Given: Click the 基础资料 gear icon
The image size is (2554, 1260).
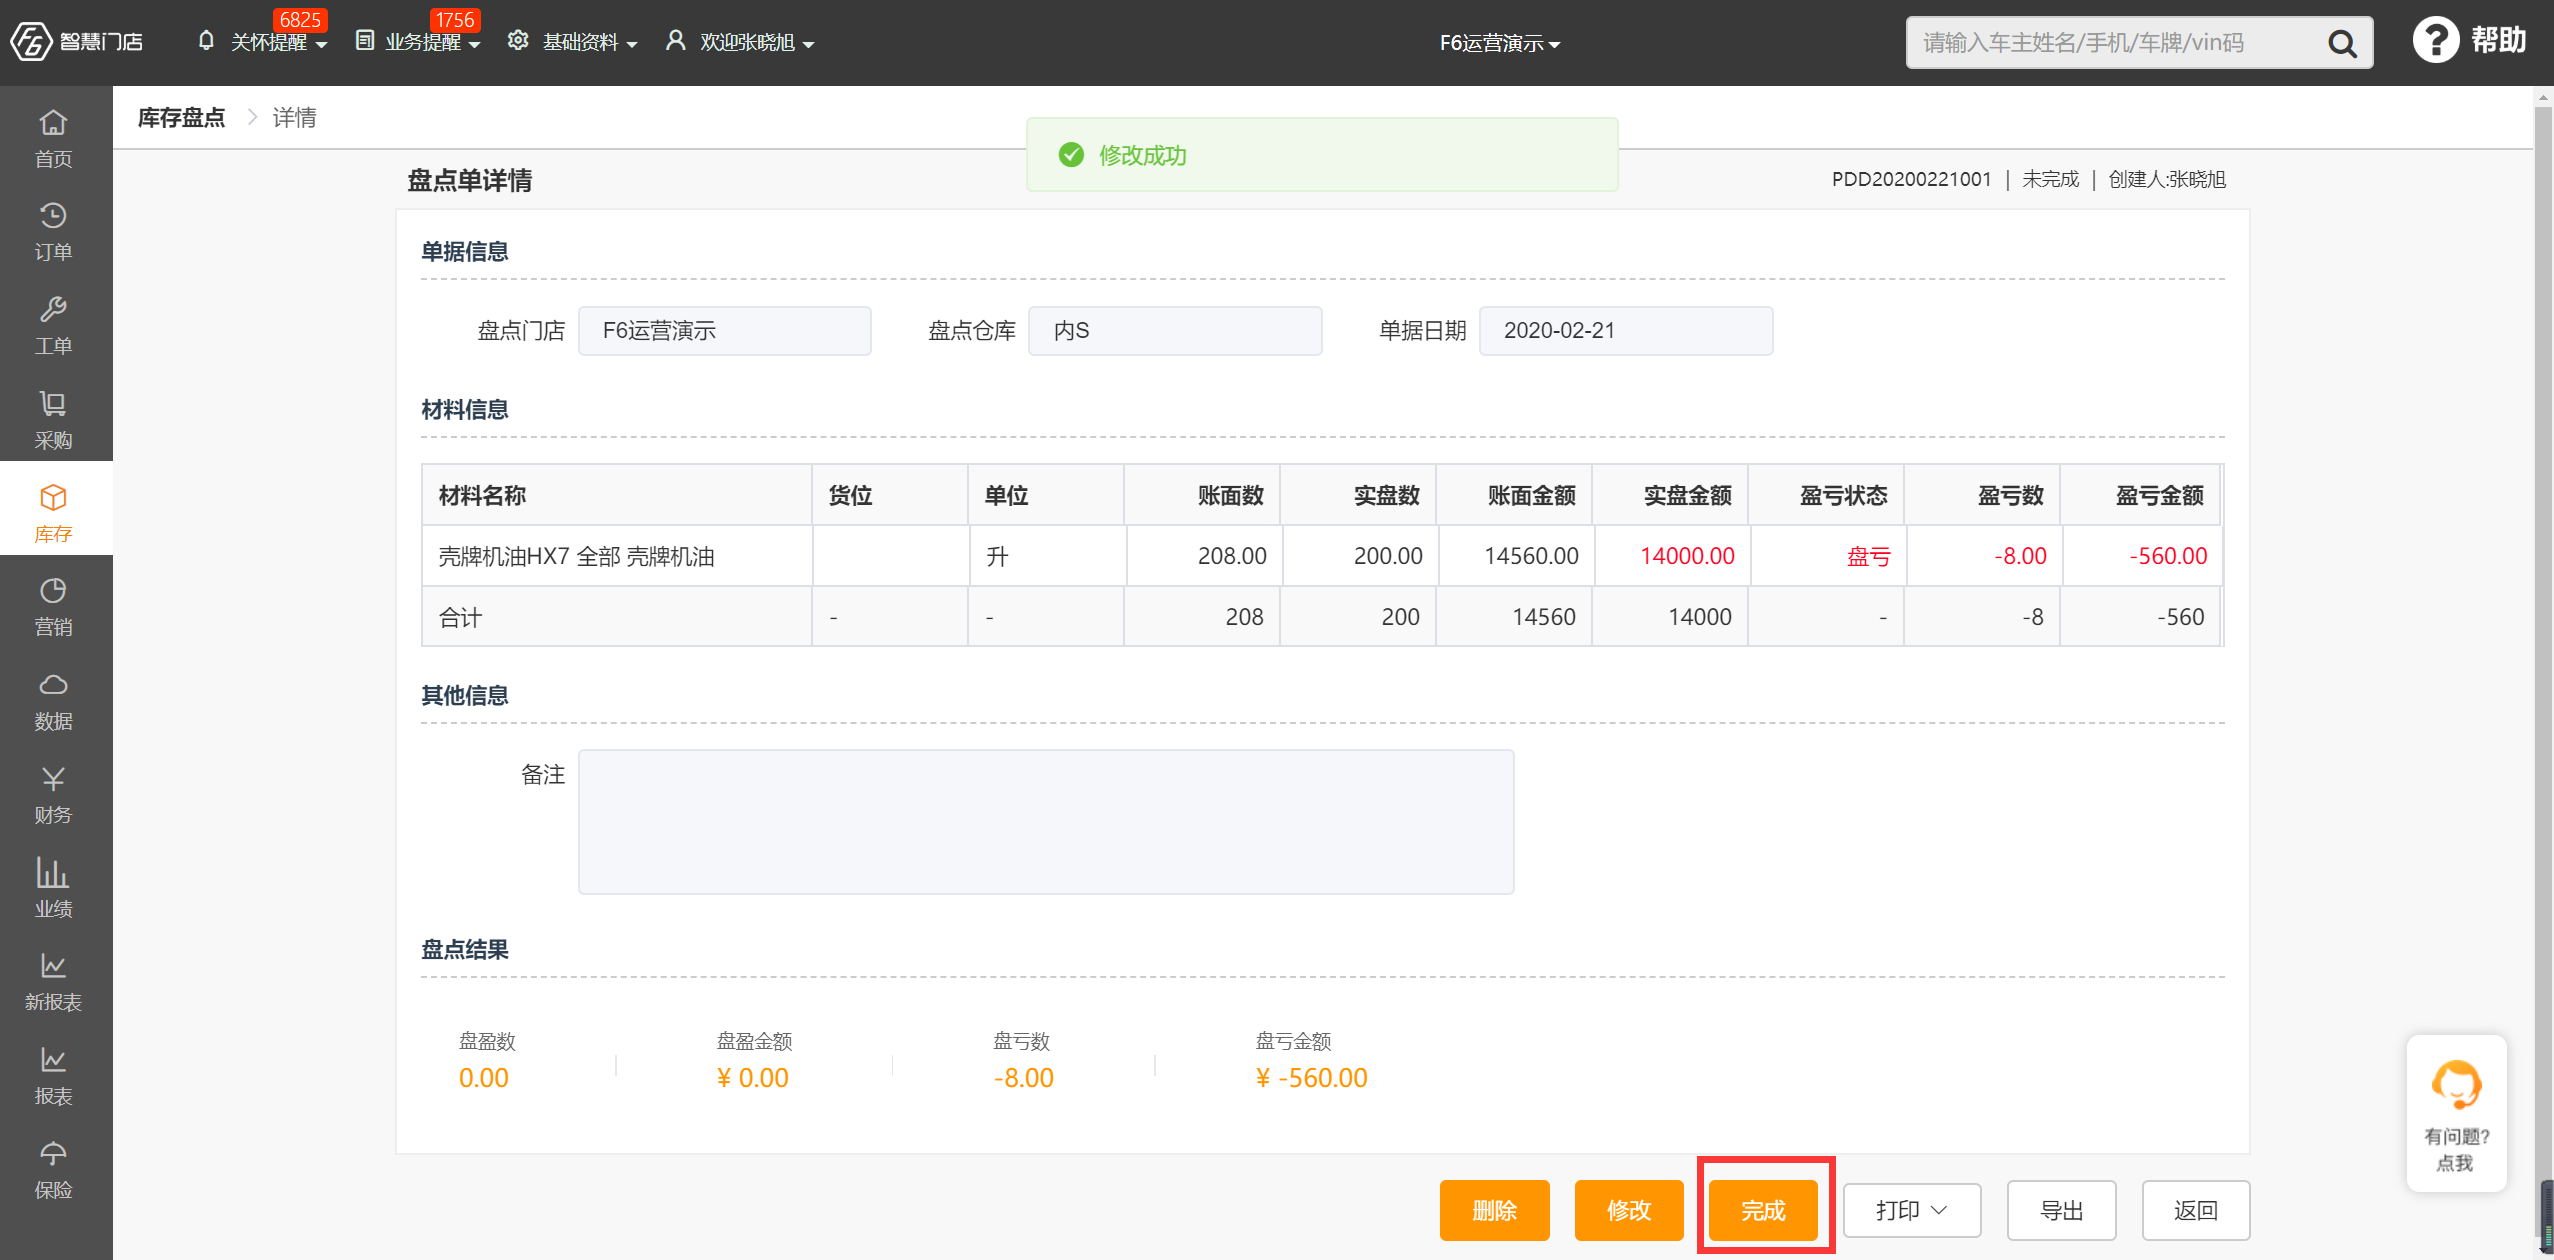Looking at the screenshot, I should point(518,40).
